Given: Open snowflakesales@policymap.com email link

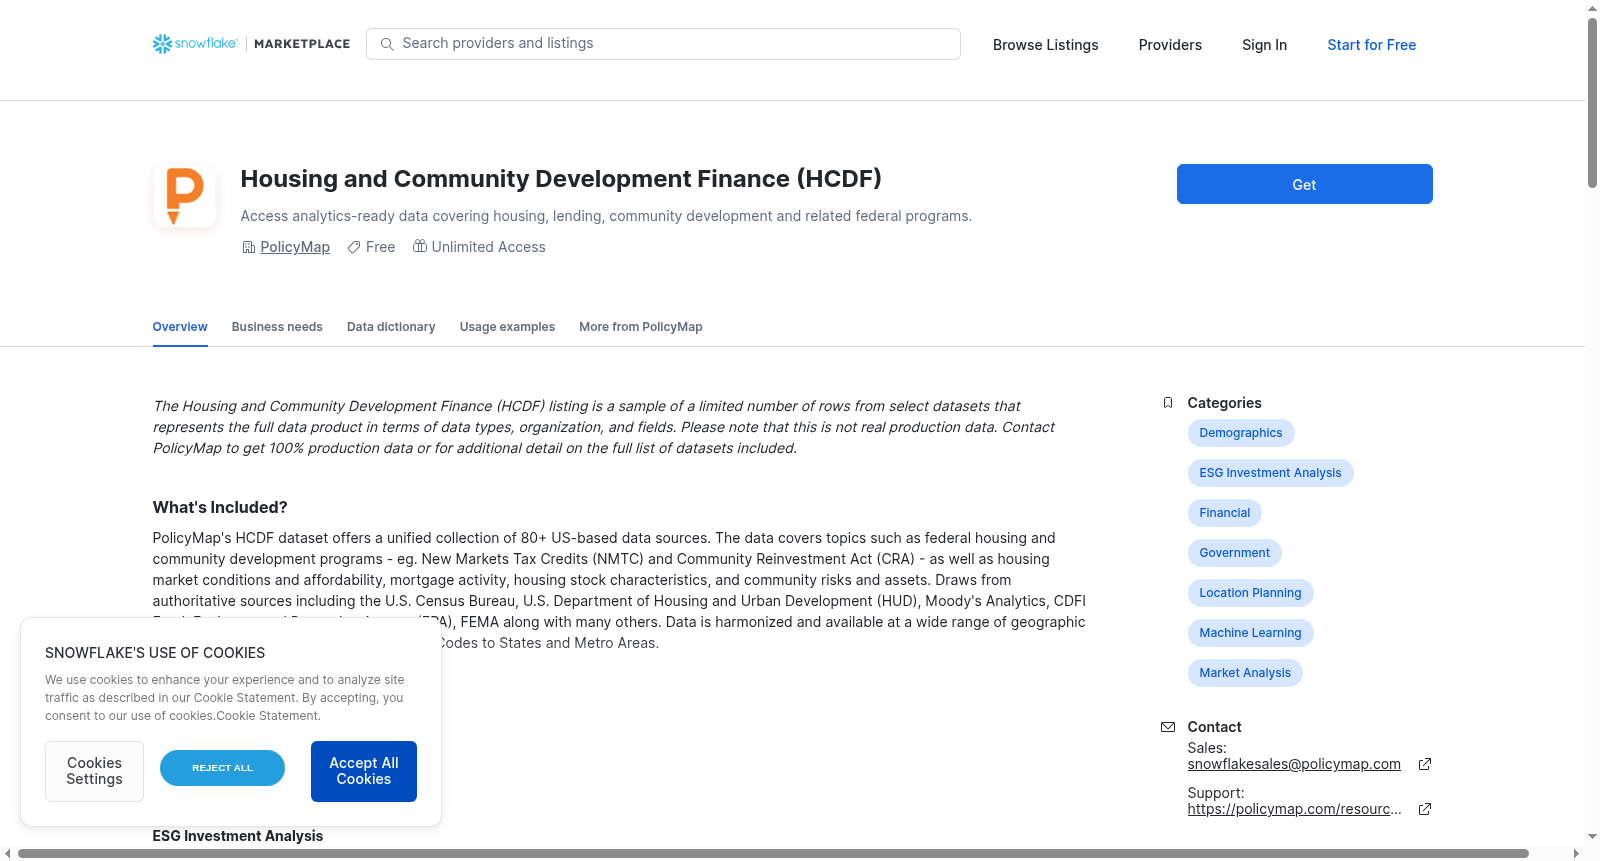Looking at the screenshot, I should click(x=1294, y=764).
